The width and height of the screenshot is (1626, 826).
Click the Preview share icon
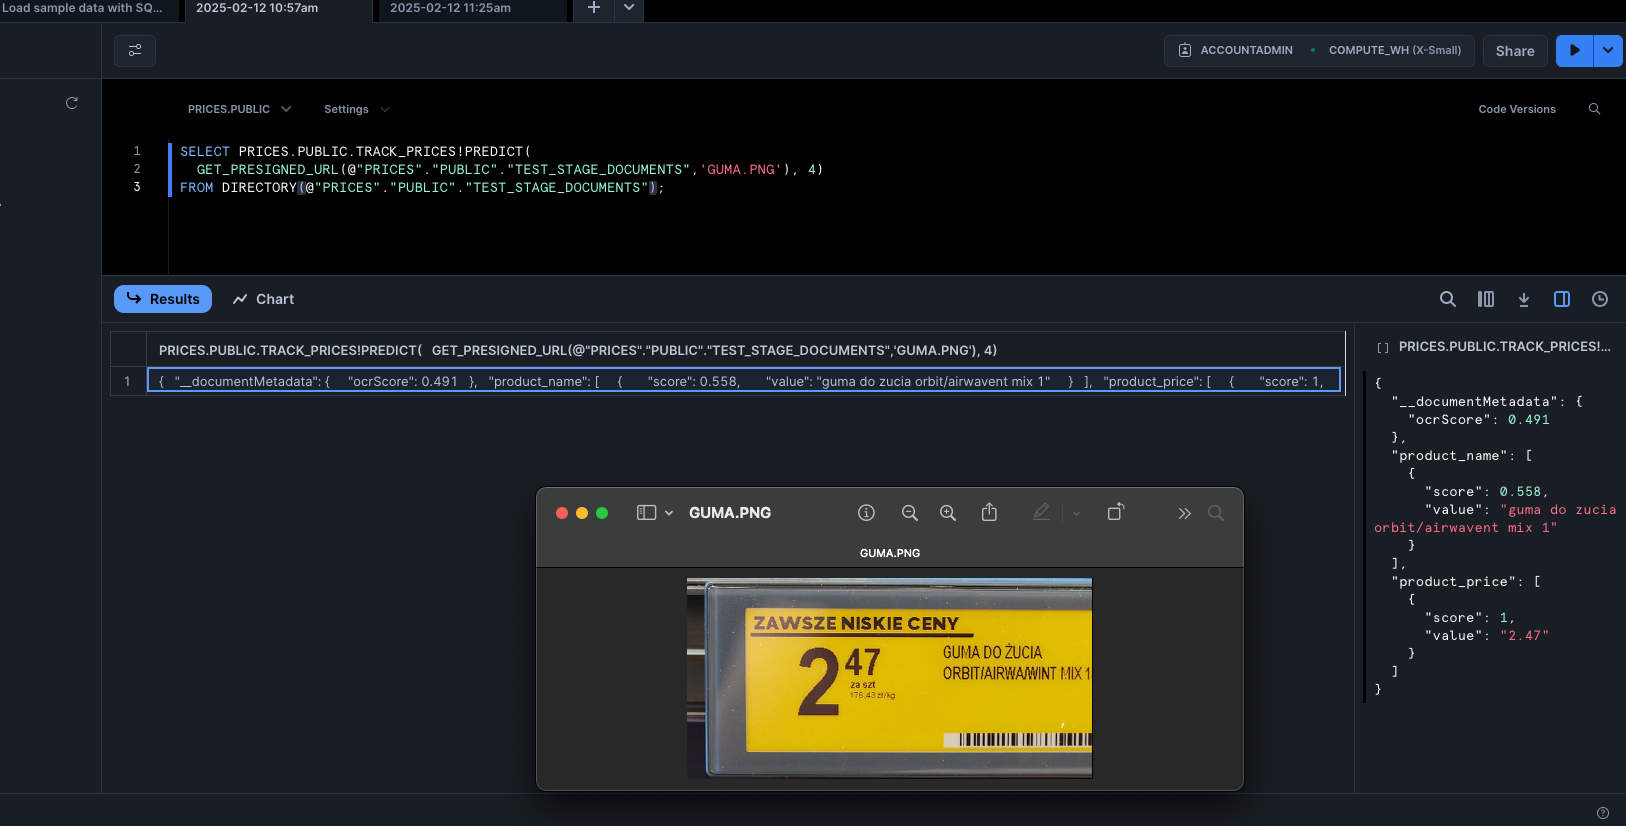pyautogui.click(x=989, y=512)
